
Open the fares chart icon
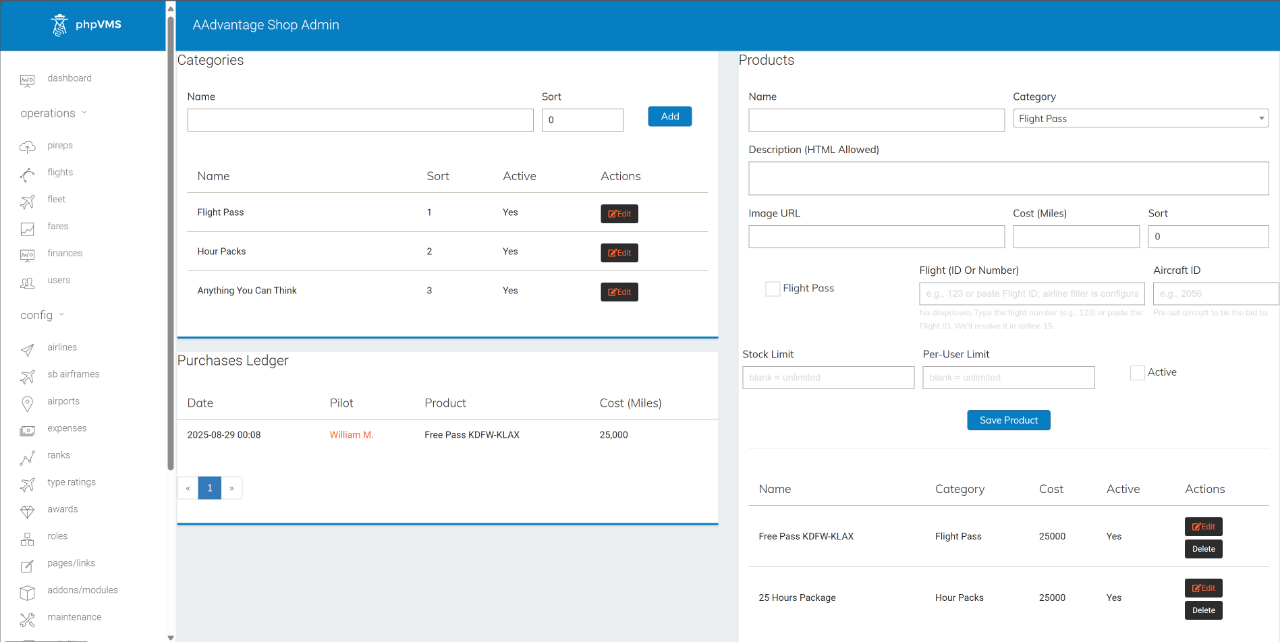pos(28,228)
